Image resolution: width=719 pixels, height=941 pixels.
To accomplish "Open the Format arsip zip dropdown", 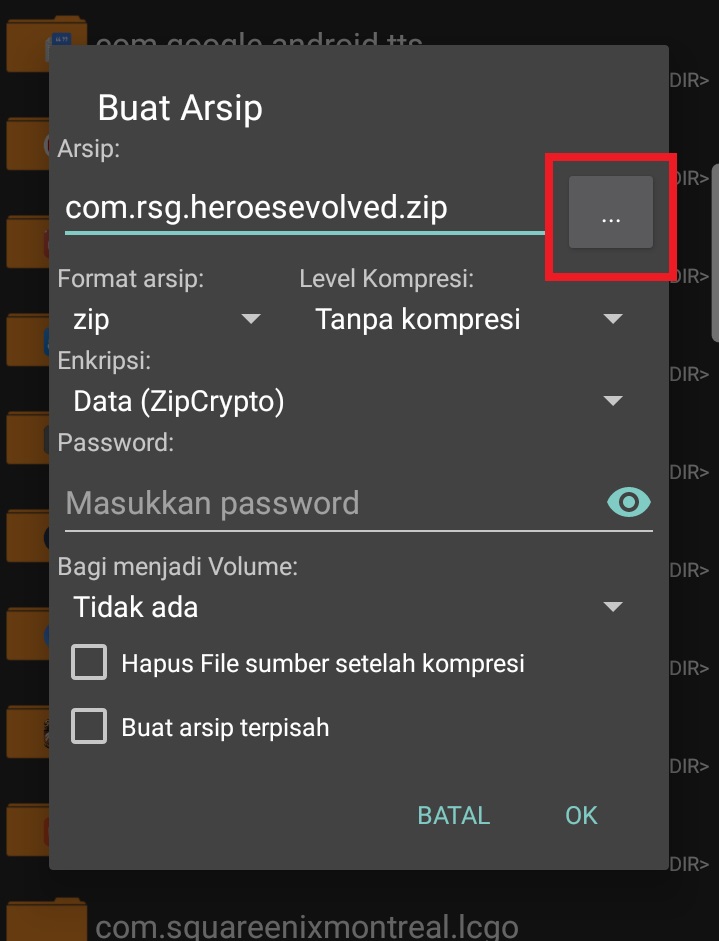I will (x=166, y=319).
